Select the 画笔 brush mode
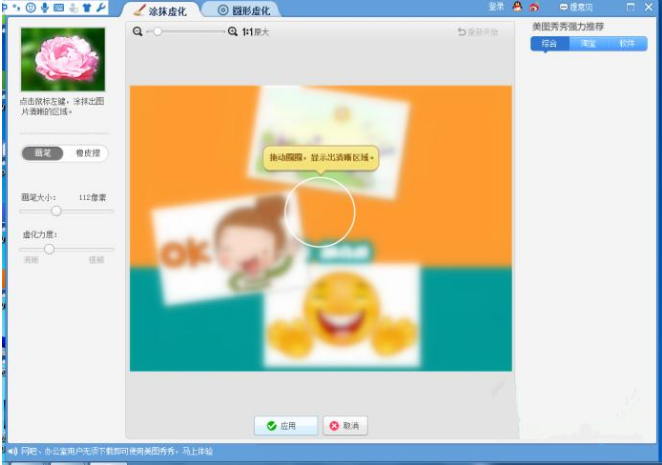 pos(43,153)
